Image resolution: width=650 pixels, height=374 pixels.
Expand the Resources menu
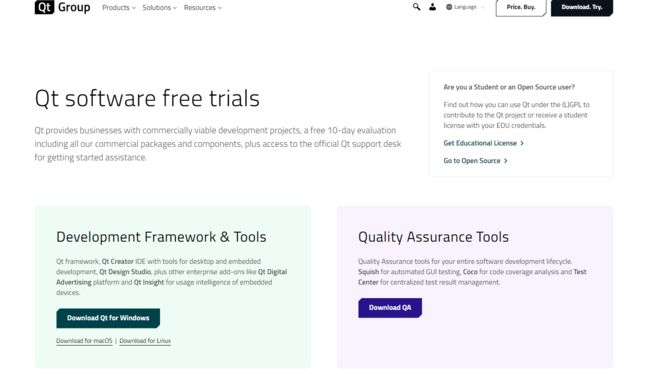point(202,7)
